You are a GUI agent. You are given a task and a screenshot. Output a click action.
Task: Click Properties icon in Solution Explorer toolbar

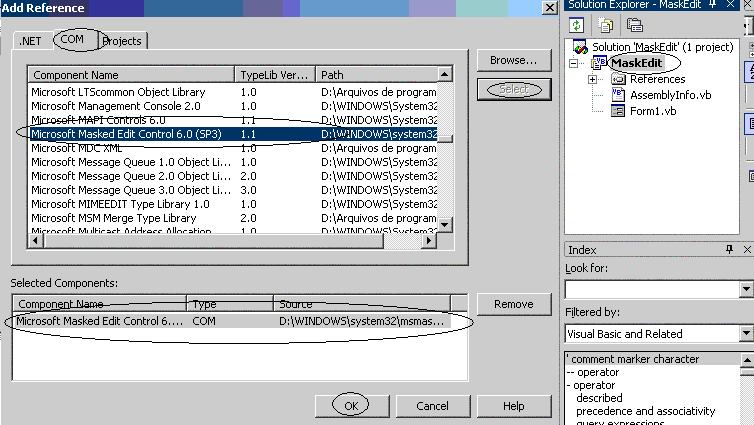click(x=634, y=25)
